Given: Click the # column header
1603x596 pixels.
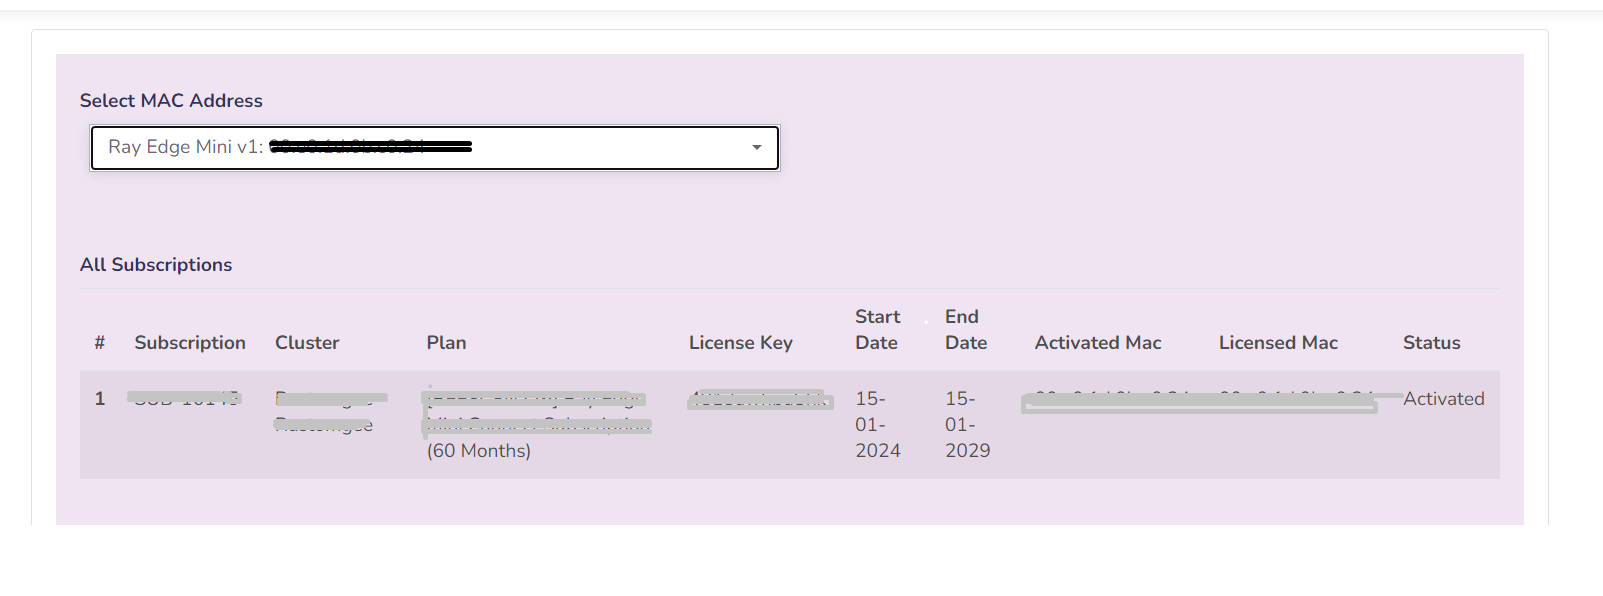Looking at the screenshot, I should click(x=100, y=343).
